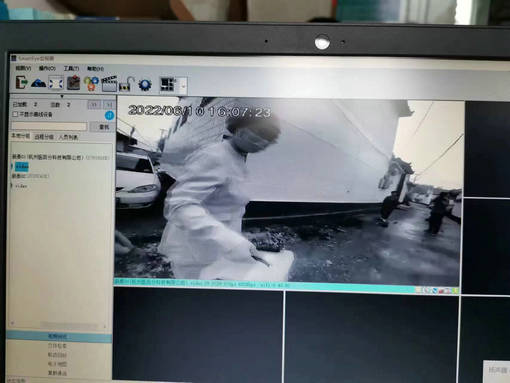Open settings via the blue gear icon

tap(145, 85)
